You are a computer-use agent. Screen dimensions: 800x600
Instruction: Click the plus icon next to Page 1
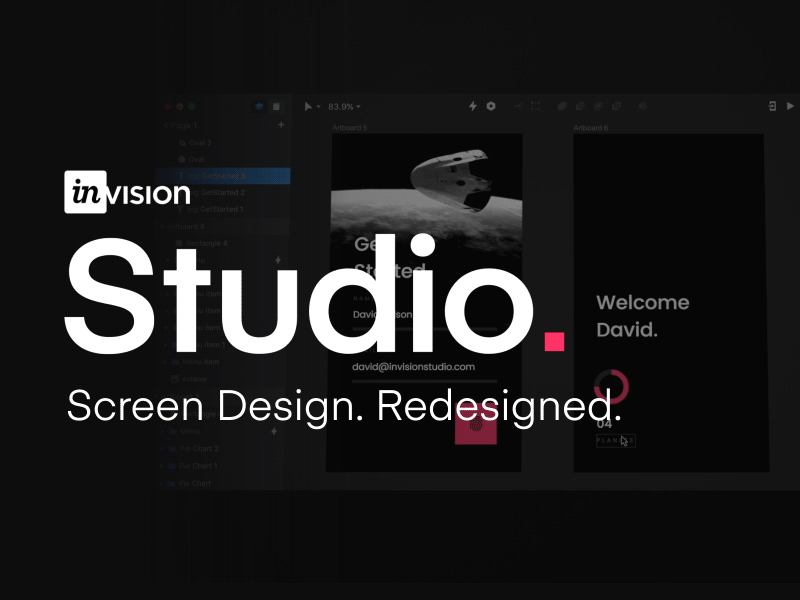point(281,125)
